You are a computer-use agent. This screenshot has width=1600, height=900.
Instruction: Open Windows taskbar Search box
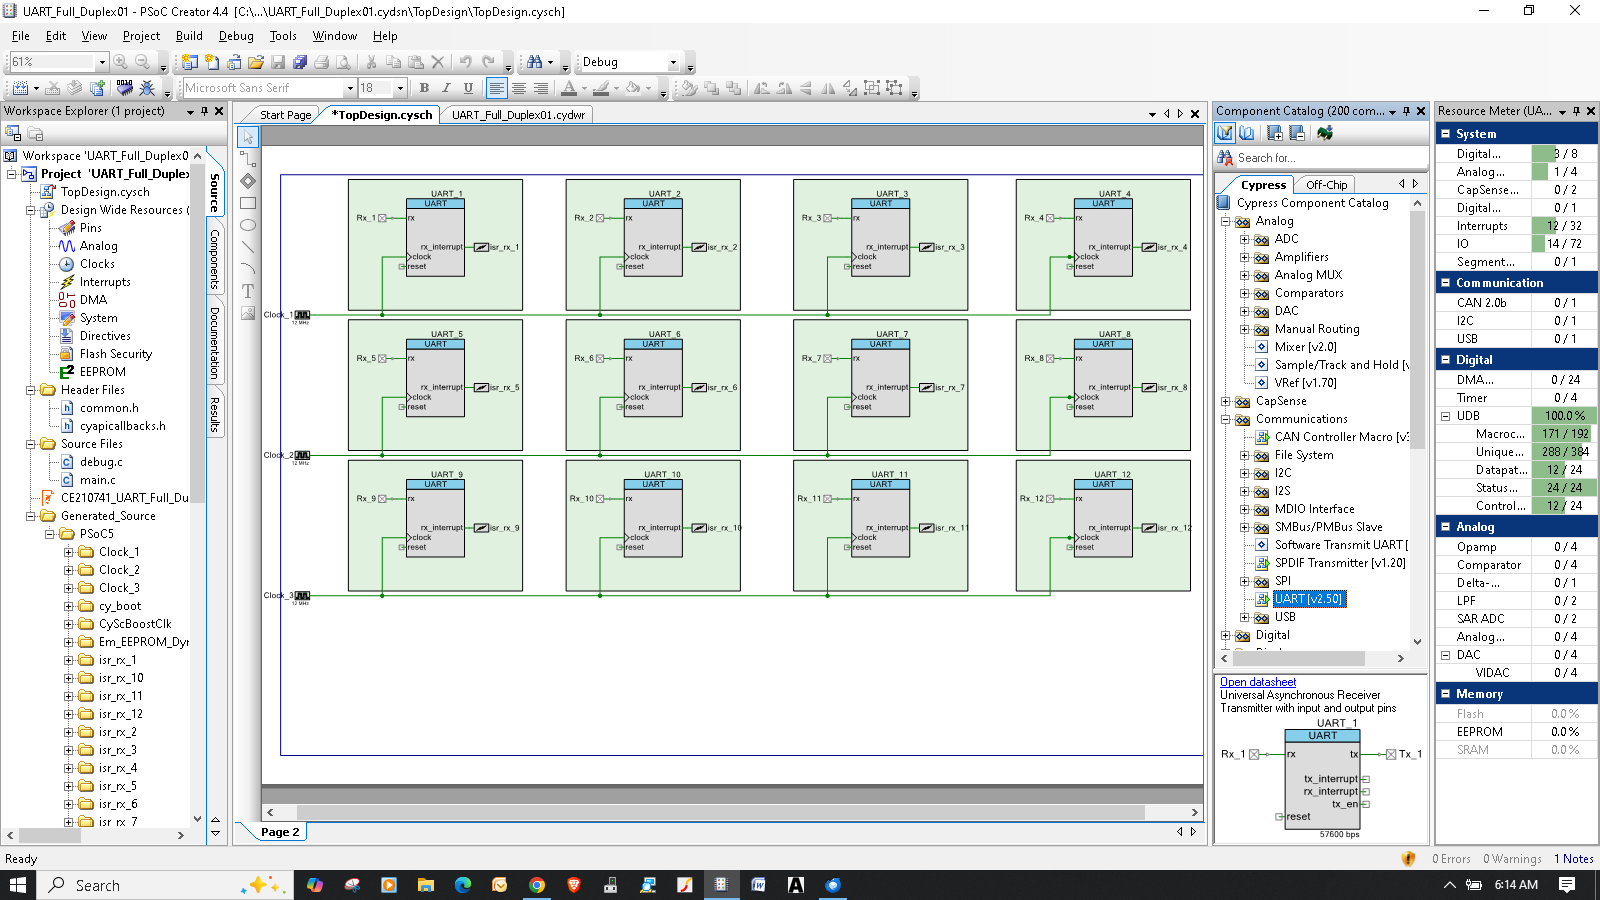tap(165, 885)
